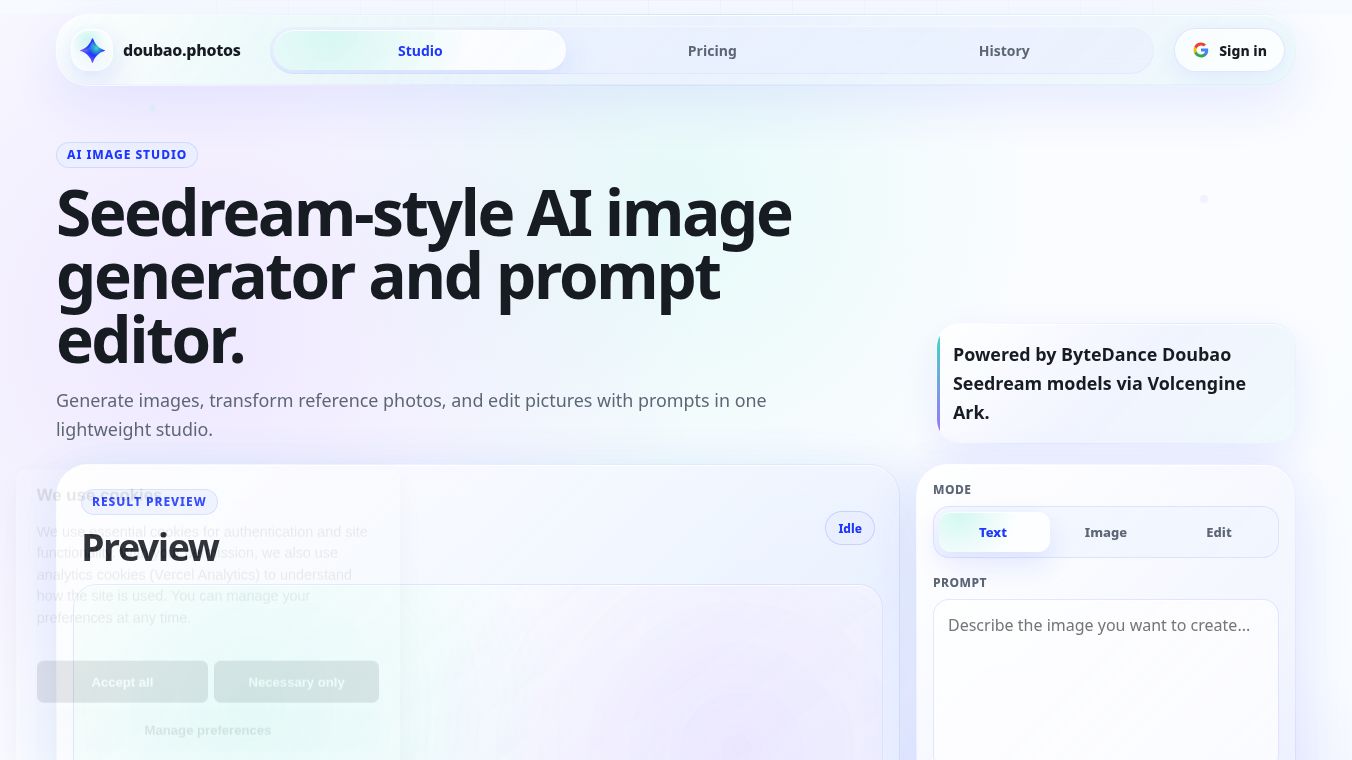Go to the Pricing tab
Screen dimensions: 1352x760
(x=712, y=50)
